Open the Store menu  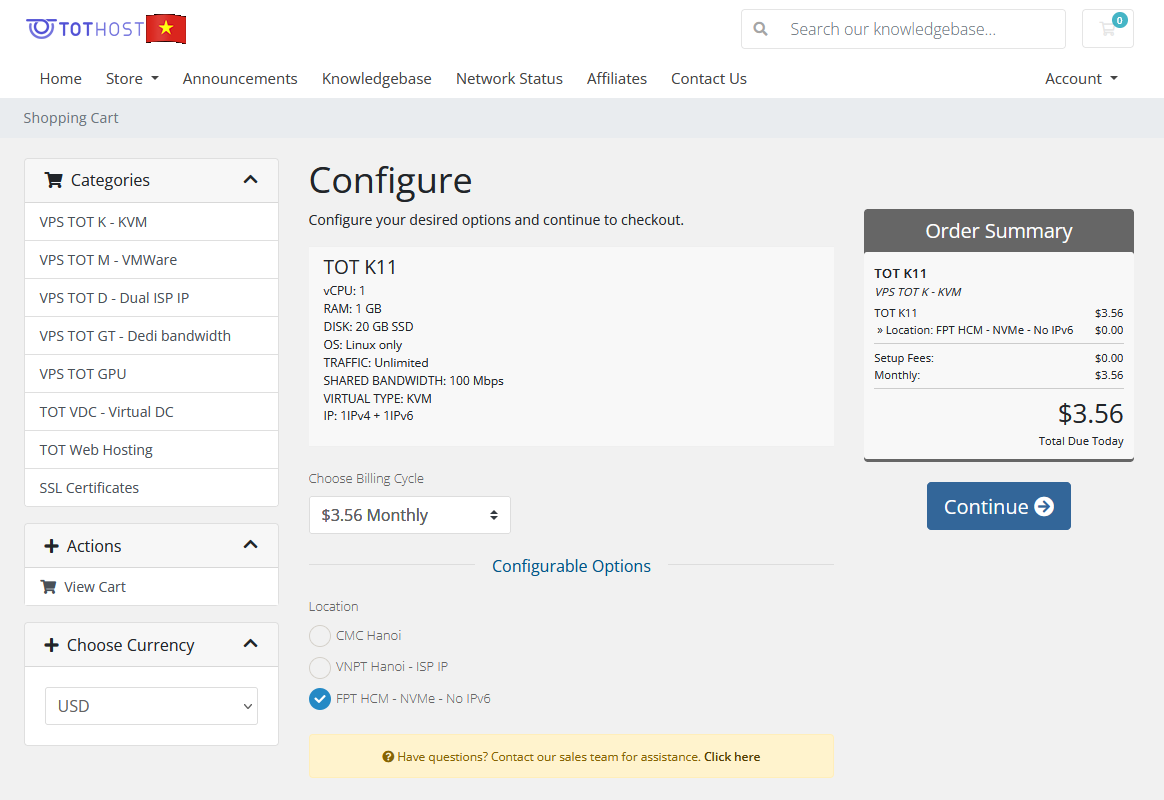(x=132, y=79)
